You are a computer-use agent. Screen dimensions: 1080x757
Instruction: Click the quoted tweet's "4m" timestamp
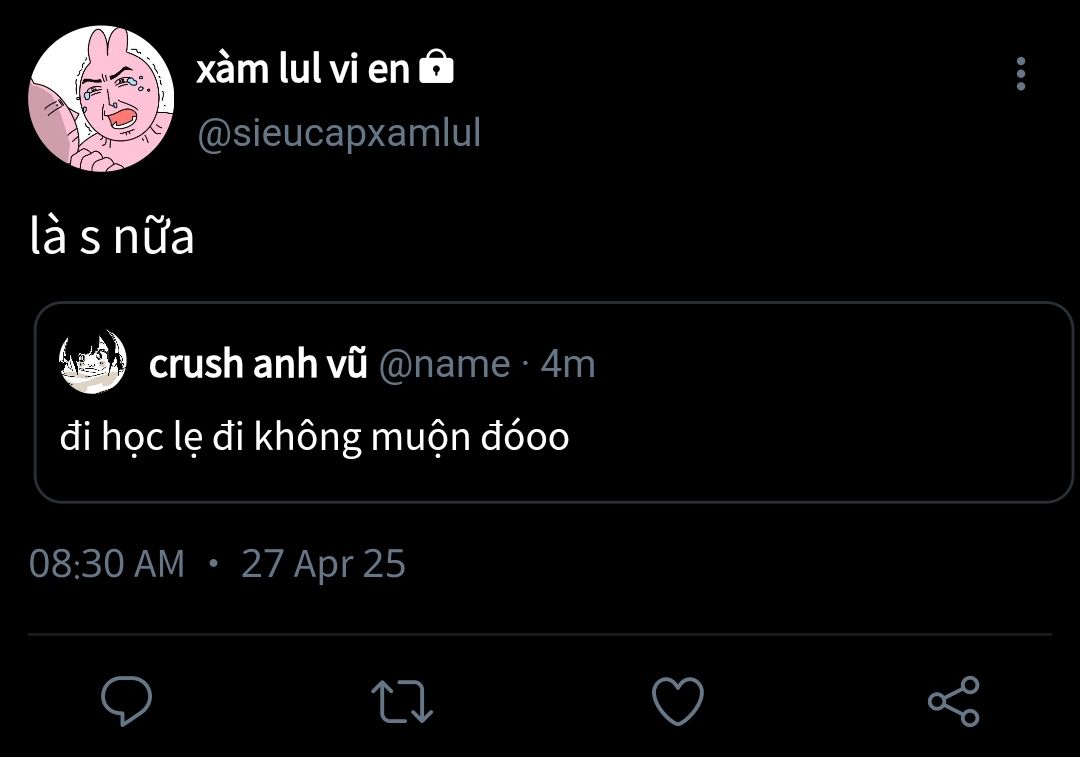coord(568,363)
